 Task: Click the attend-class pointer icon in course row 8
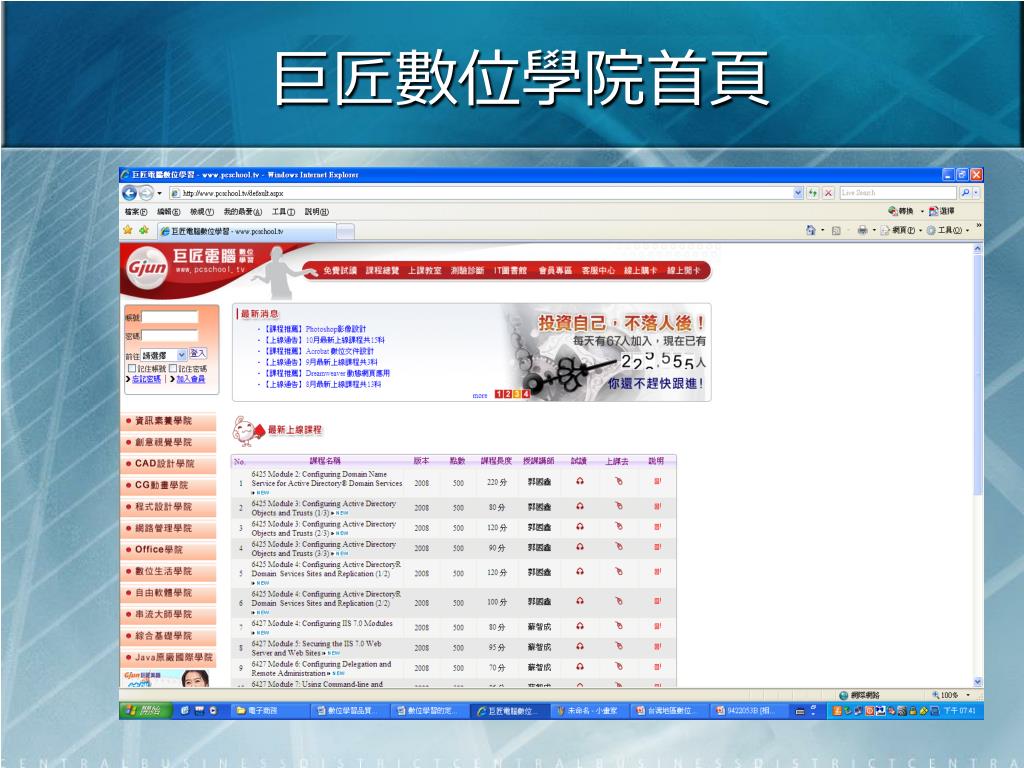[618, 647]
